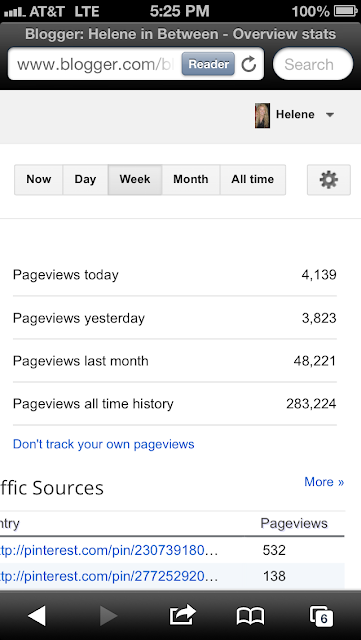This screenshot has height=640, width=361.
Task: Tap the www.blogger.com address field
Action: pyautogui.click(x=96, y=64)
